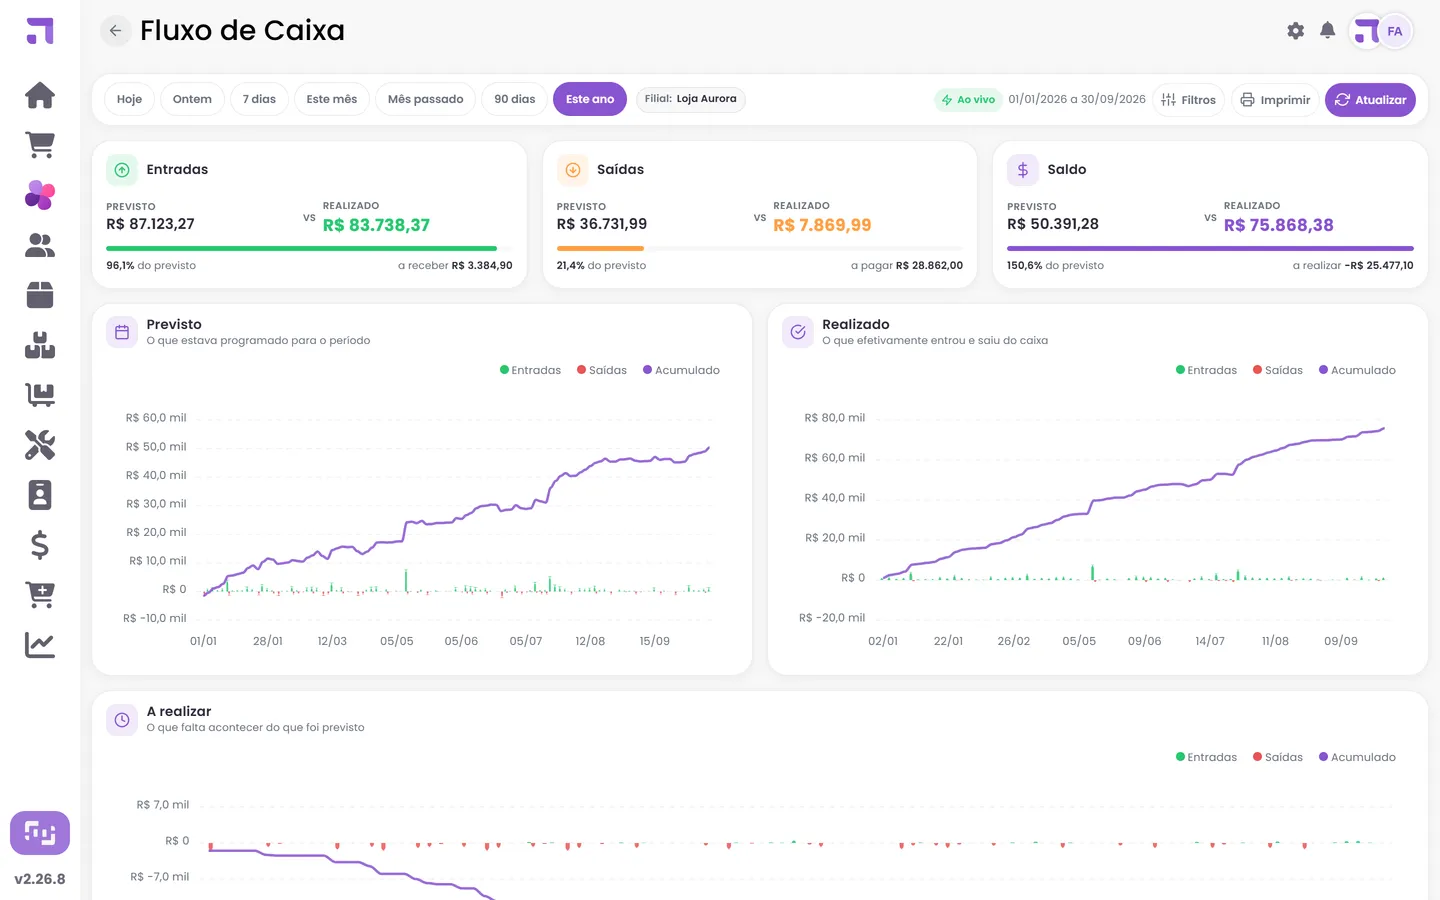Screen dimensions: 1440x900
Task: Refresh data with the Atualizar button
Action: (1370, 100)
